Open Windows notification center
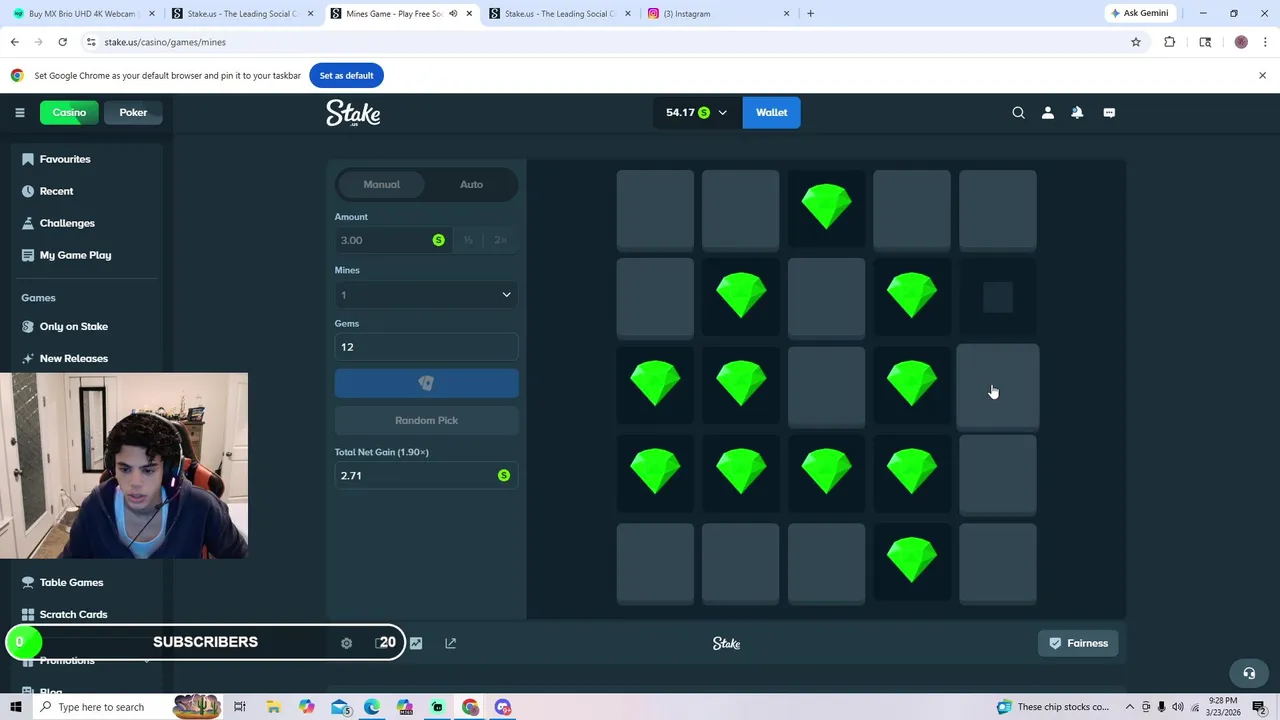The image size is (1280, 720). point(1259,707)
